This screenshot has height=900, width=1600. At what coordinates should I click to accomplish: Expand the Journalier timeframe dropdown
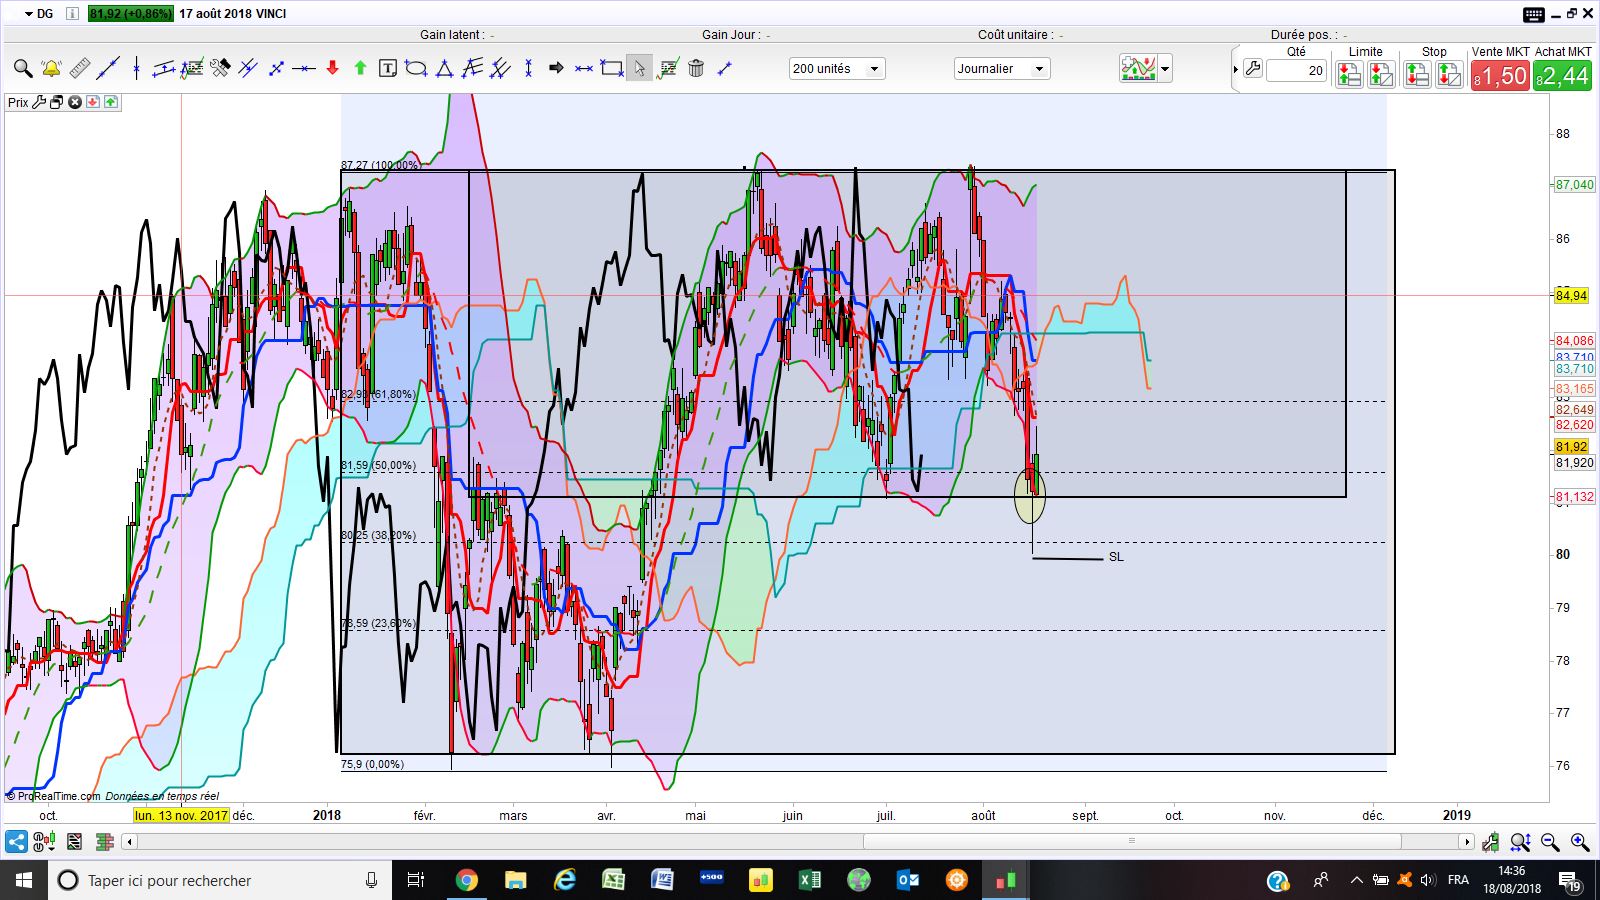tap(1001, 69)
